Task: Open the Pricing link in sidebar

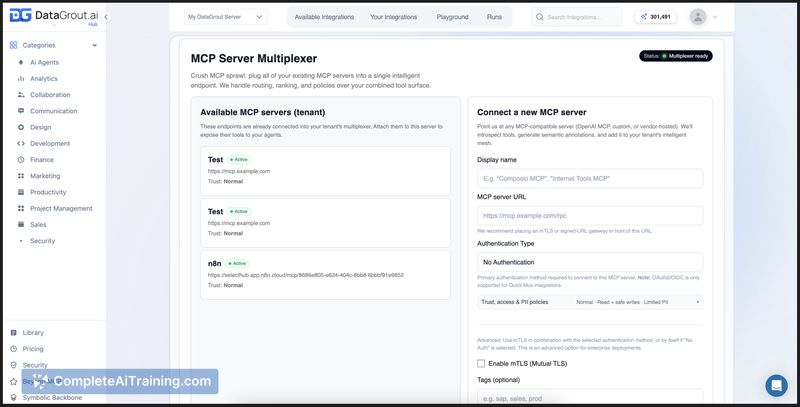Action: click(33, 349)
